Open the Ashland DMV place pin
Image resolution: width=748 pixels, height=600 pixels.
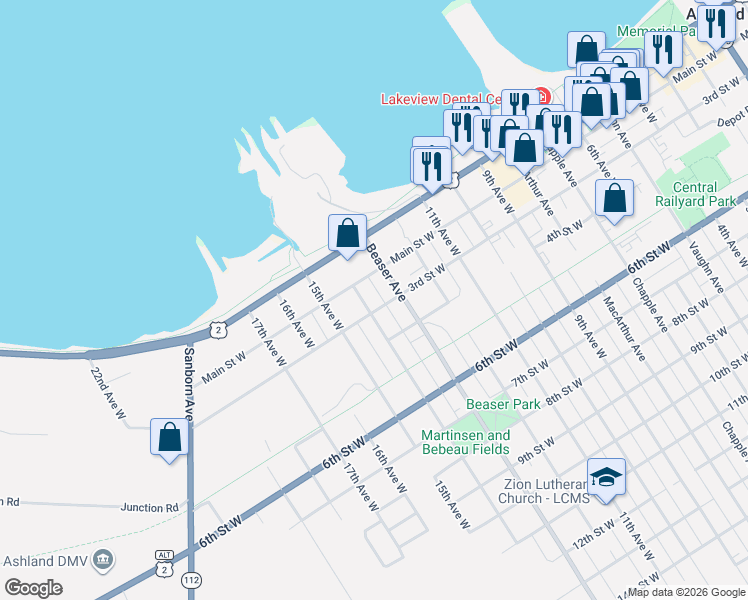point(103,559)
